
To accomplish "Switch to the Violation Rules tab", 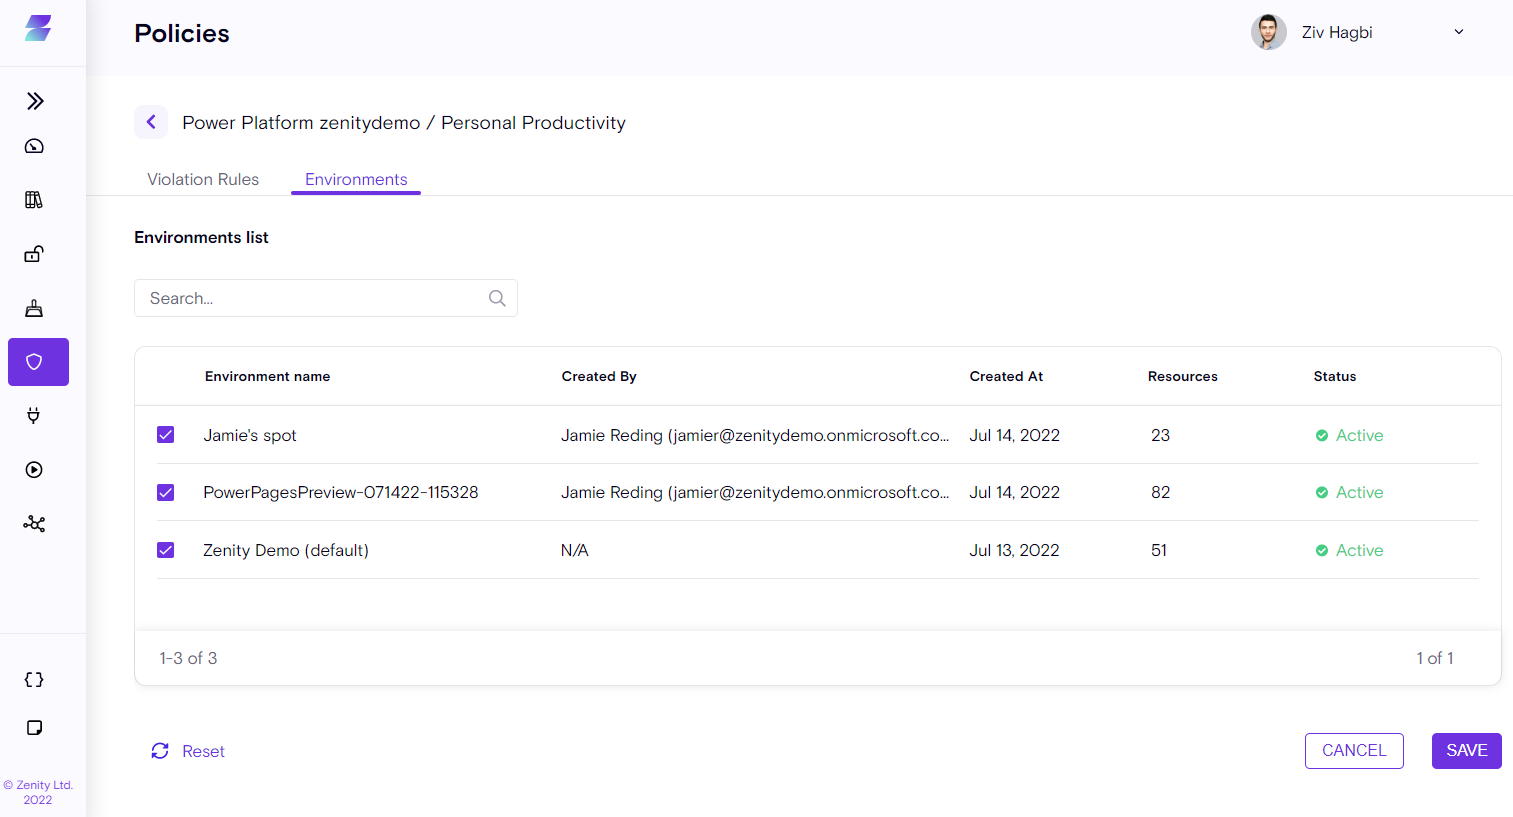I will pos(203,179).
